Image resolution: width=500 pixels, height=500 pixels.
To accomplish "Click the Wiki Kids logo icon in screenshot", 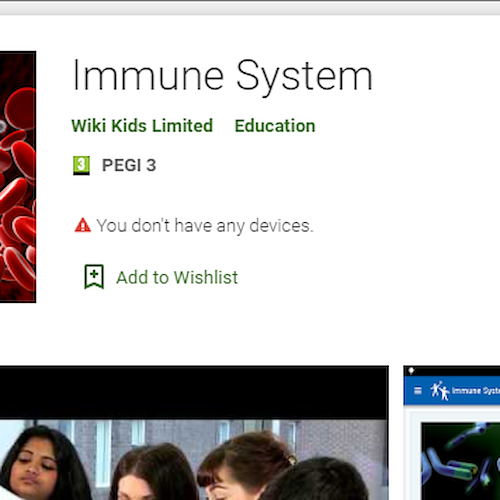I will click(440, 390).
